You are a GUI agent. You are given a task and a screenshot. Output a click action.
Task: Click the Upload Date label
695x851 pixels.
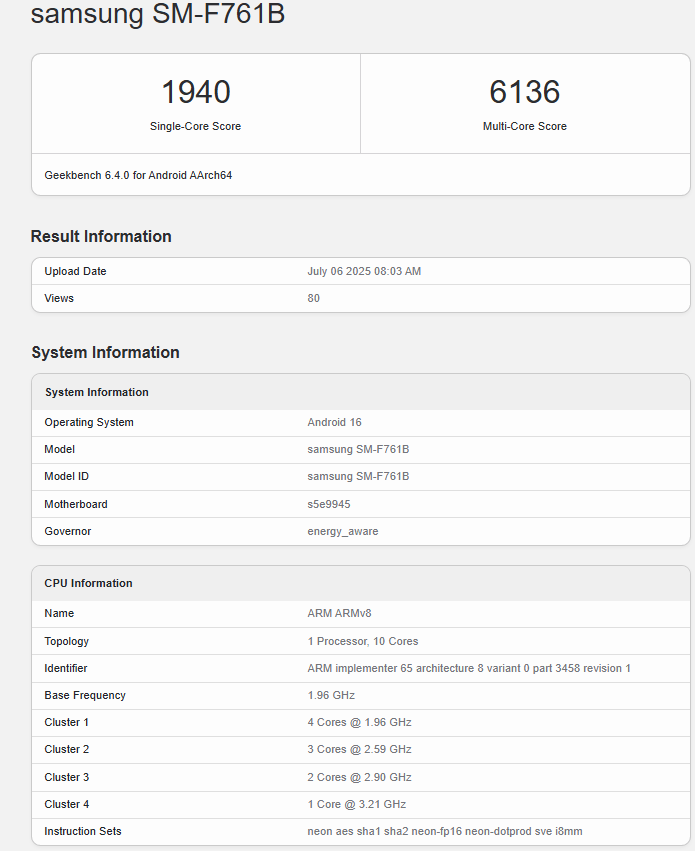75,271
